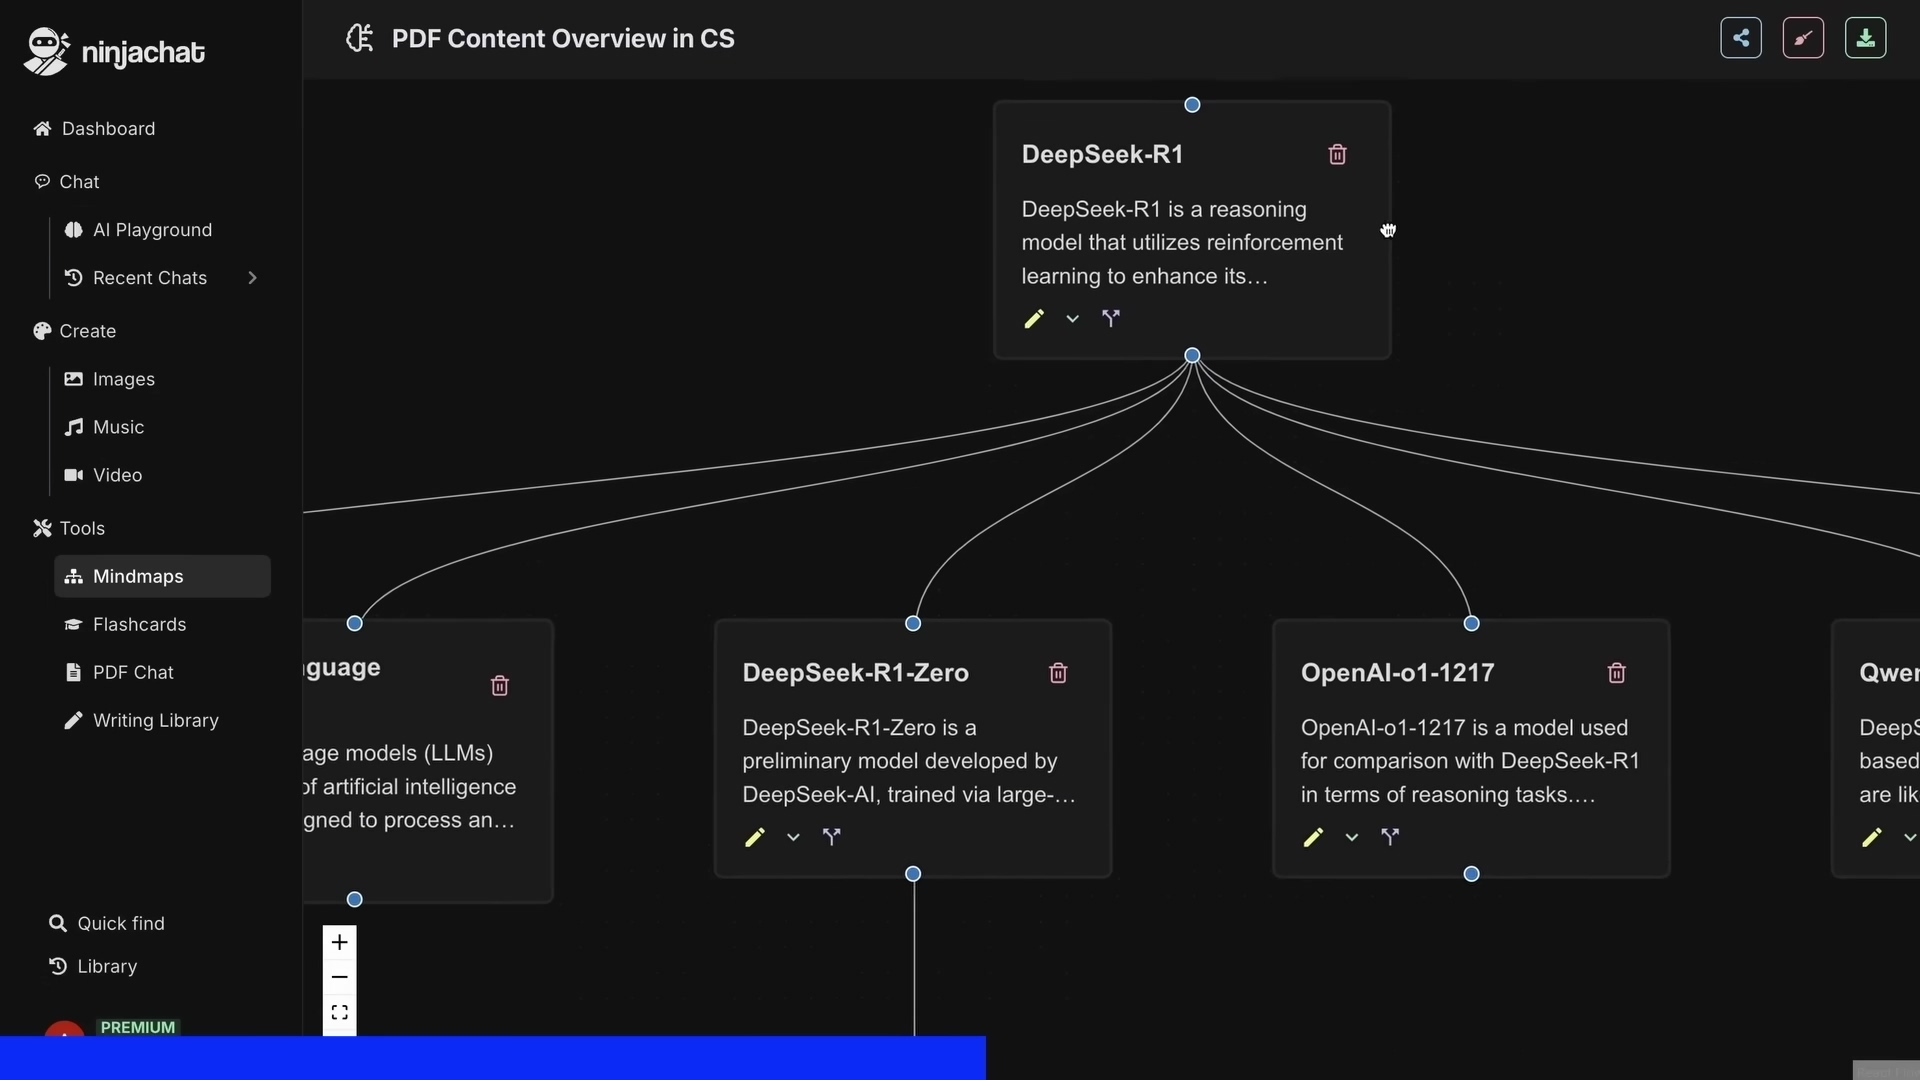Click the branch icon on OpenAI-o1-1217 node
This screenshot has width=1920, height=1080.
pos(1390,837)
